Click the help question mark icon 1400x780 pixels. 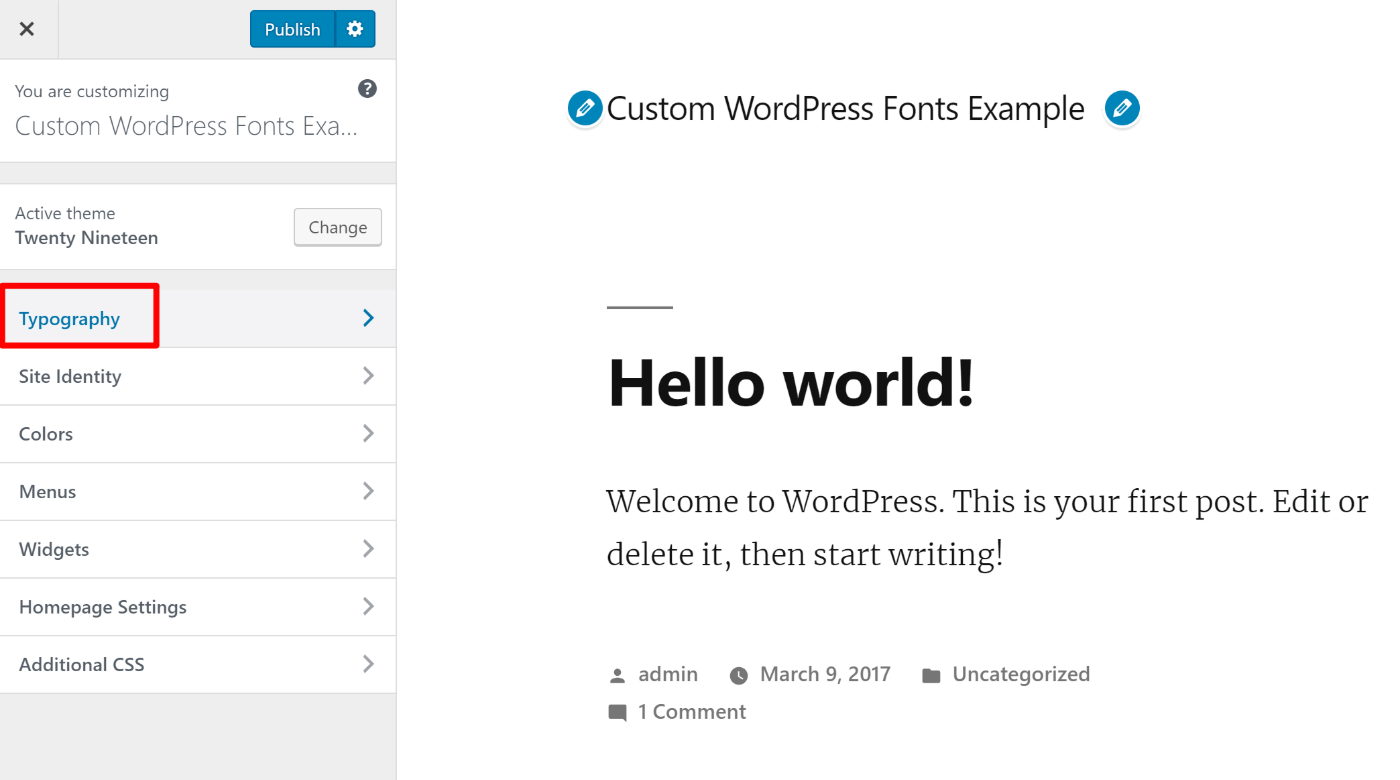tap(367, 88)
